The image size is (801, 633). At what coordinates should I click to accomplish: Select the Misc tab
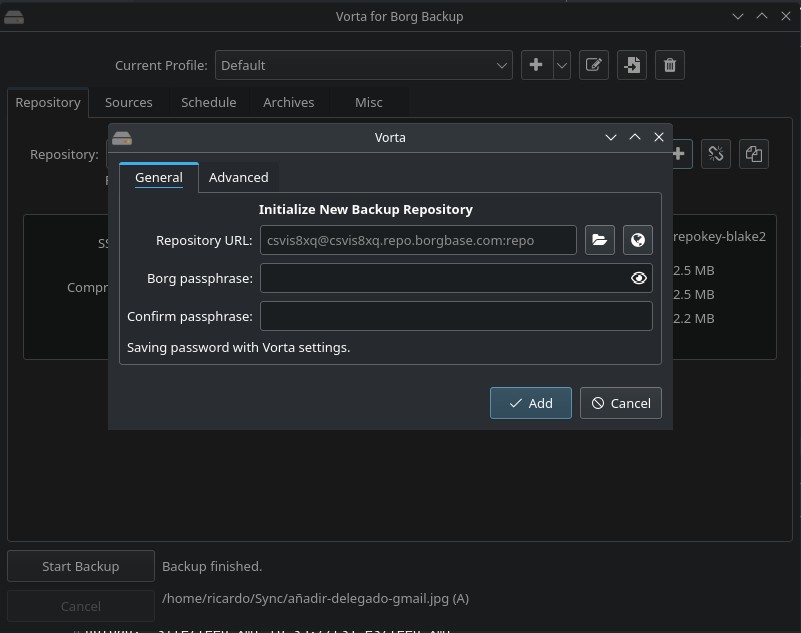(369, 103)
